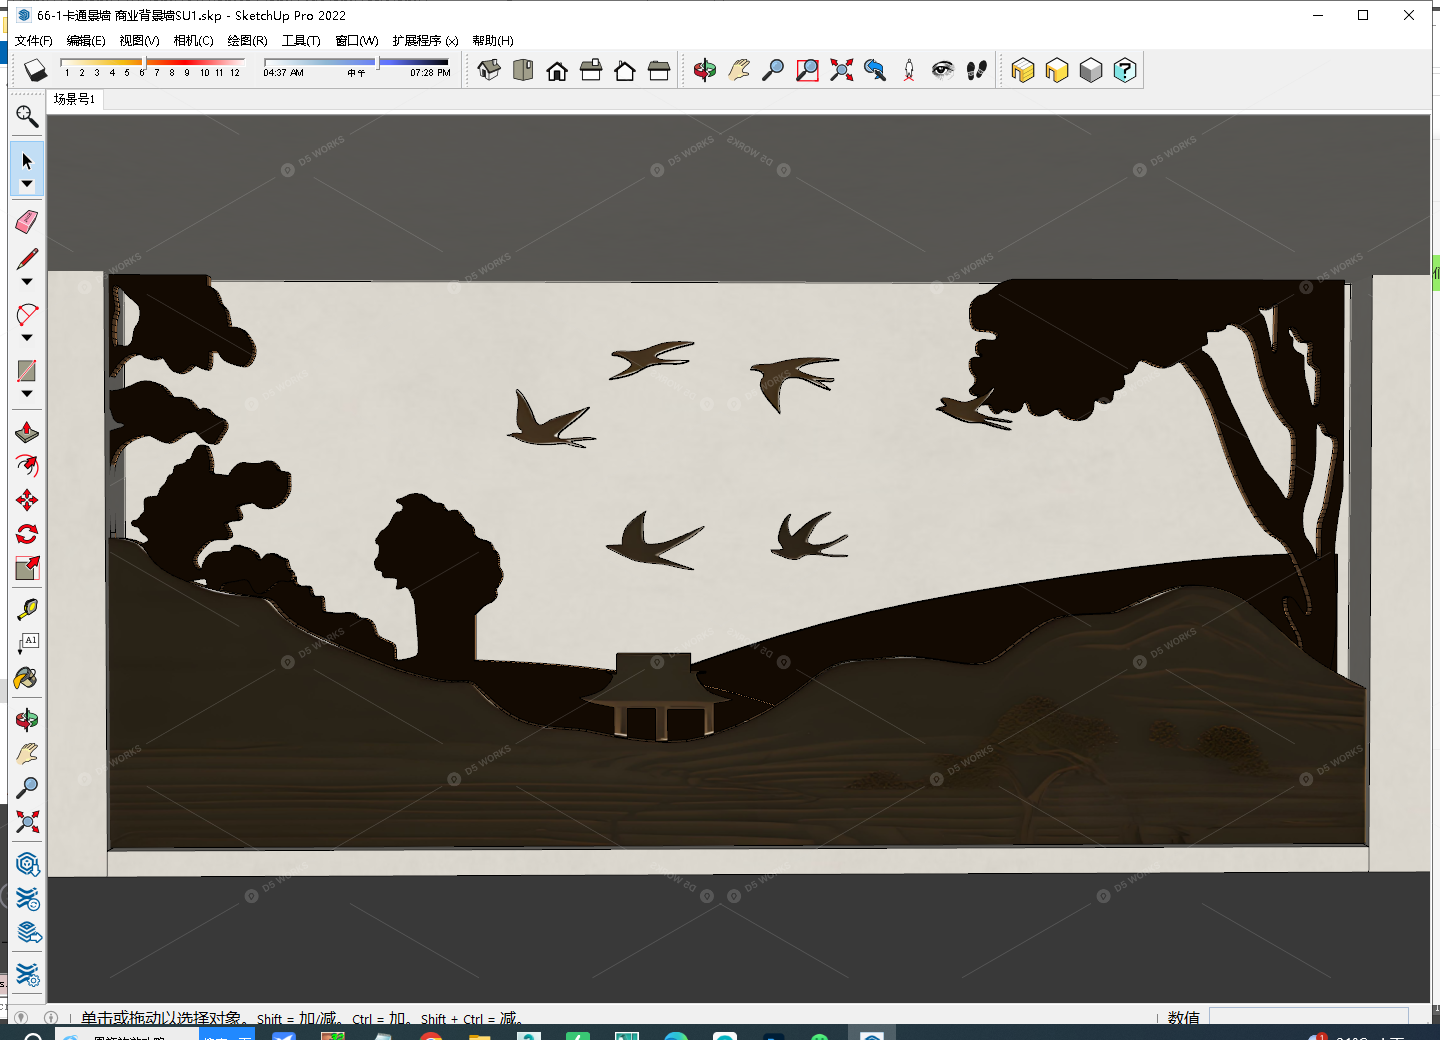Select Look Around eye tool

[943, 70]
